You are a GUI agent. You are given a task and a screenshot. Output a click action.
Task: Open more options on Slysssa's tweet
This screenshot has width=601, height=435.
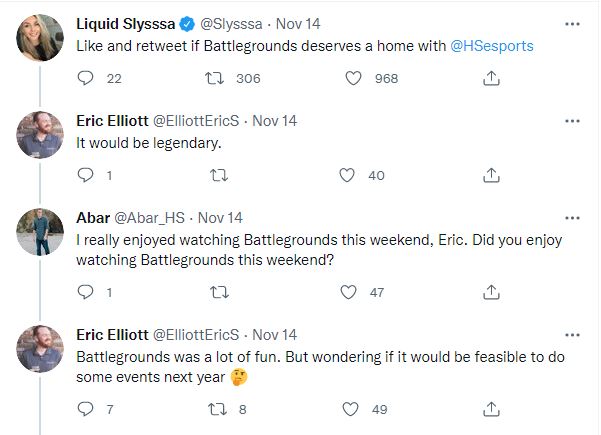point(572,22)
